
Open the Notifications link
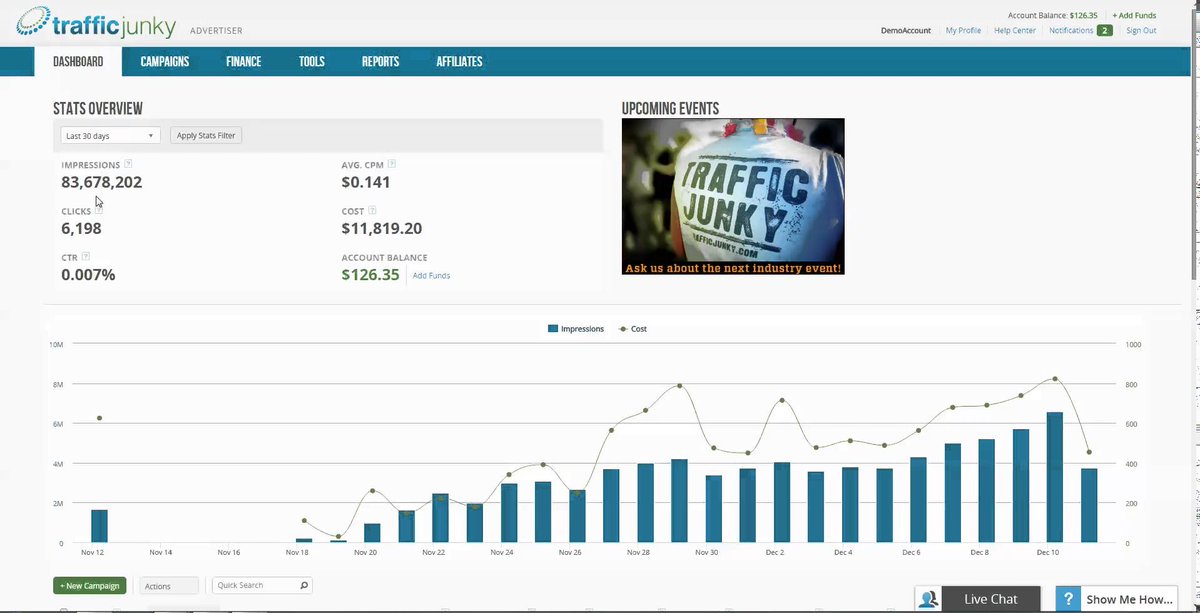click(x=1071, y=31)
